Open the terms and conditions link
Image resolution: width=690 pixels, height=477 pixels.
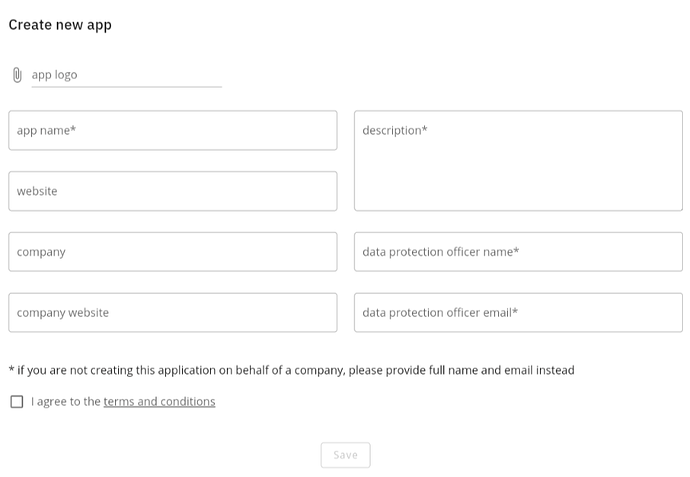click(159, 402)
